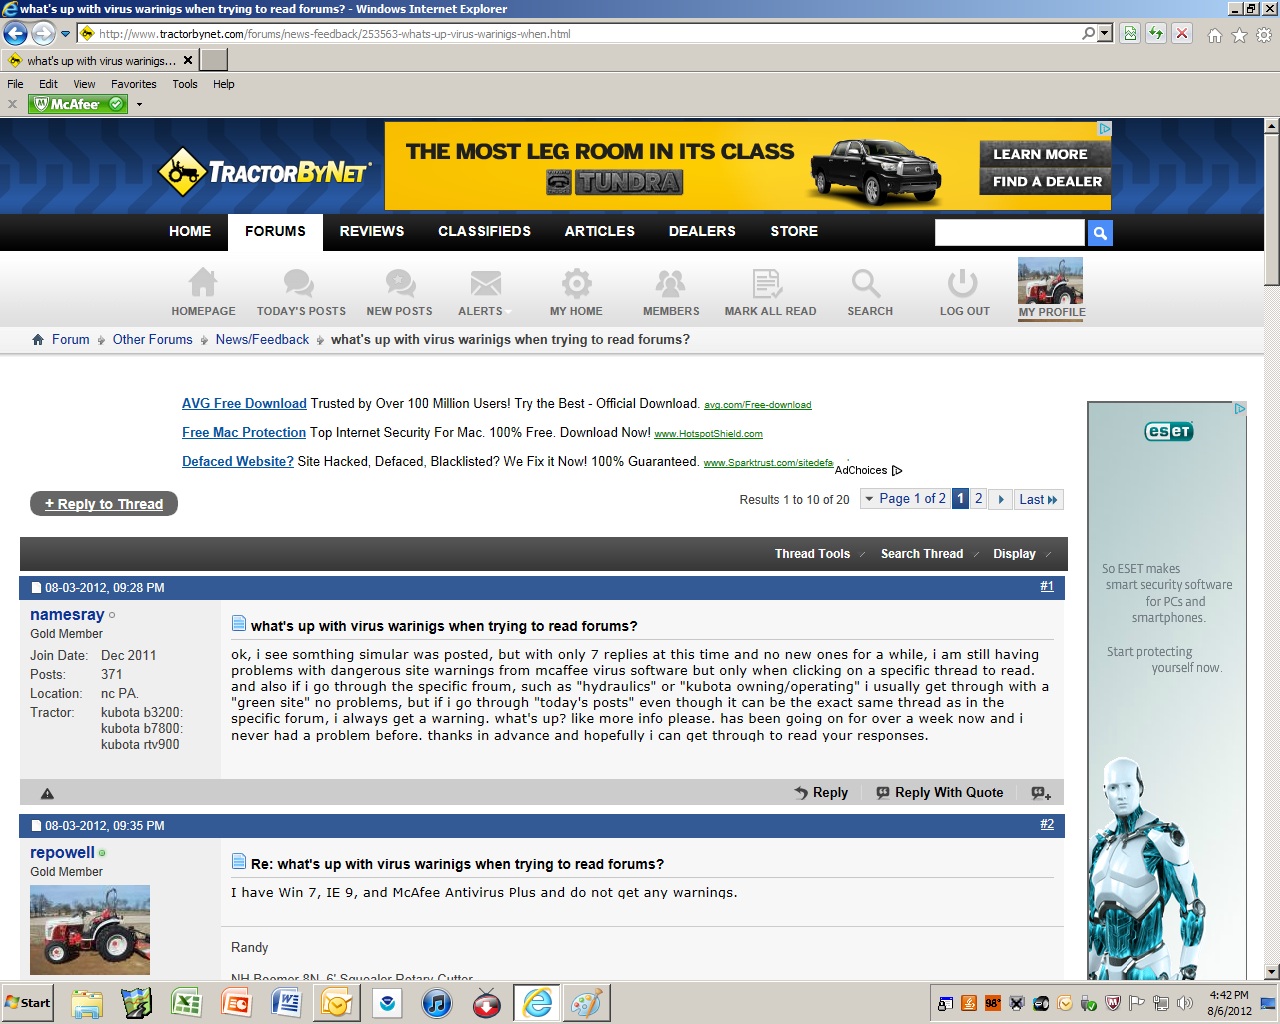Click the McAfee SiteAdvisor toolbar button
The image size is (1280, 1024).
[78, 104]
